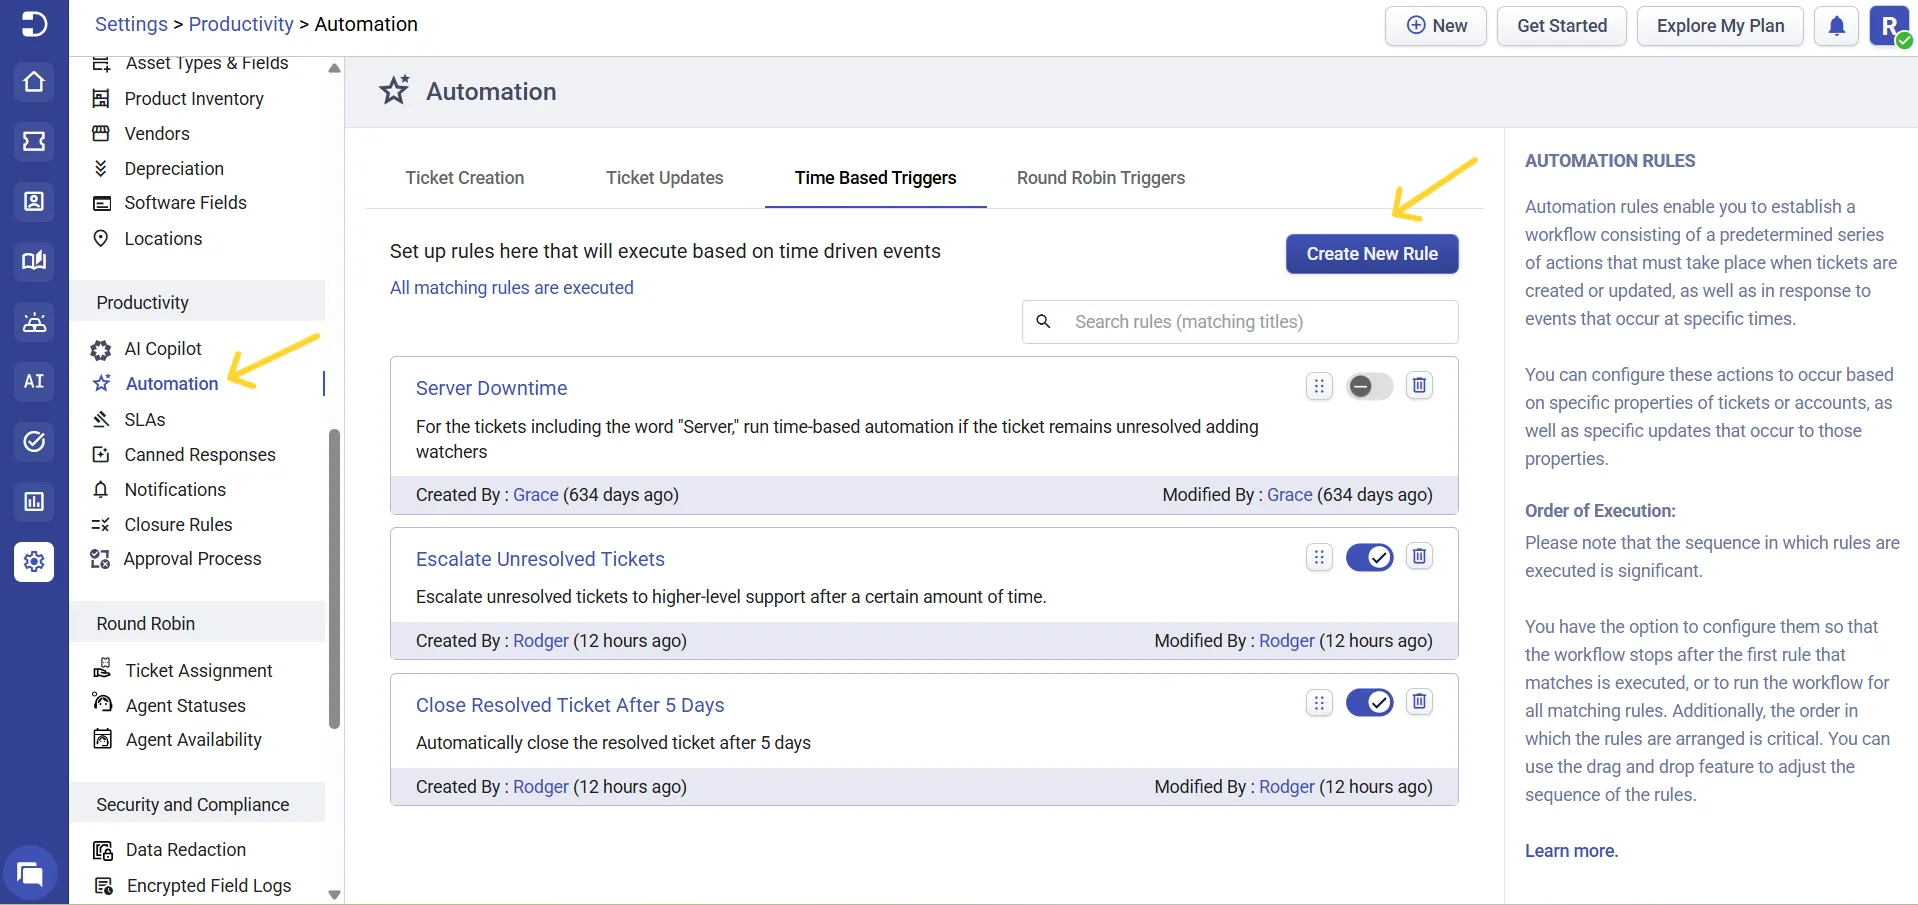Go to Productivity in the breadcrumb
1918x905 pixels.
[241, 24]
